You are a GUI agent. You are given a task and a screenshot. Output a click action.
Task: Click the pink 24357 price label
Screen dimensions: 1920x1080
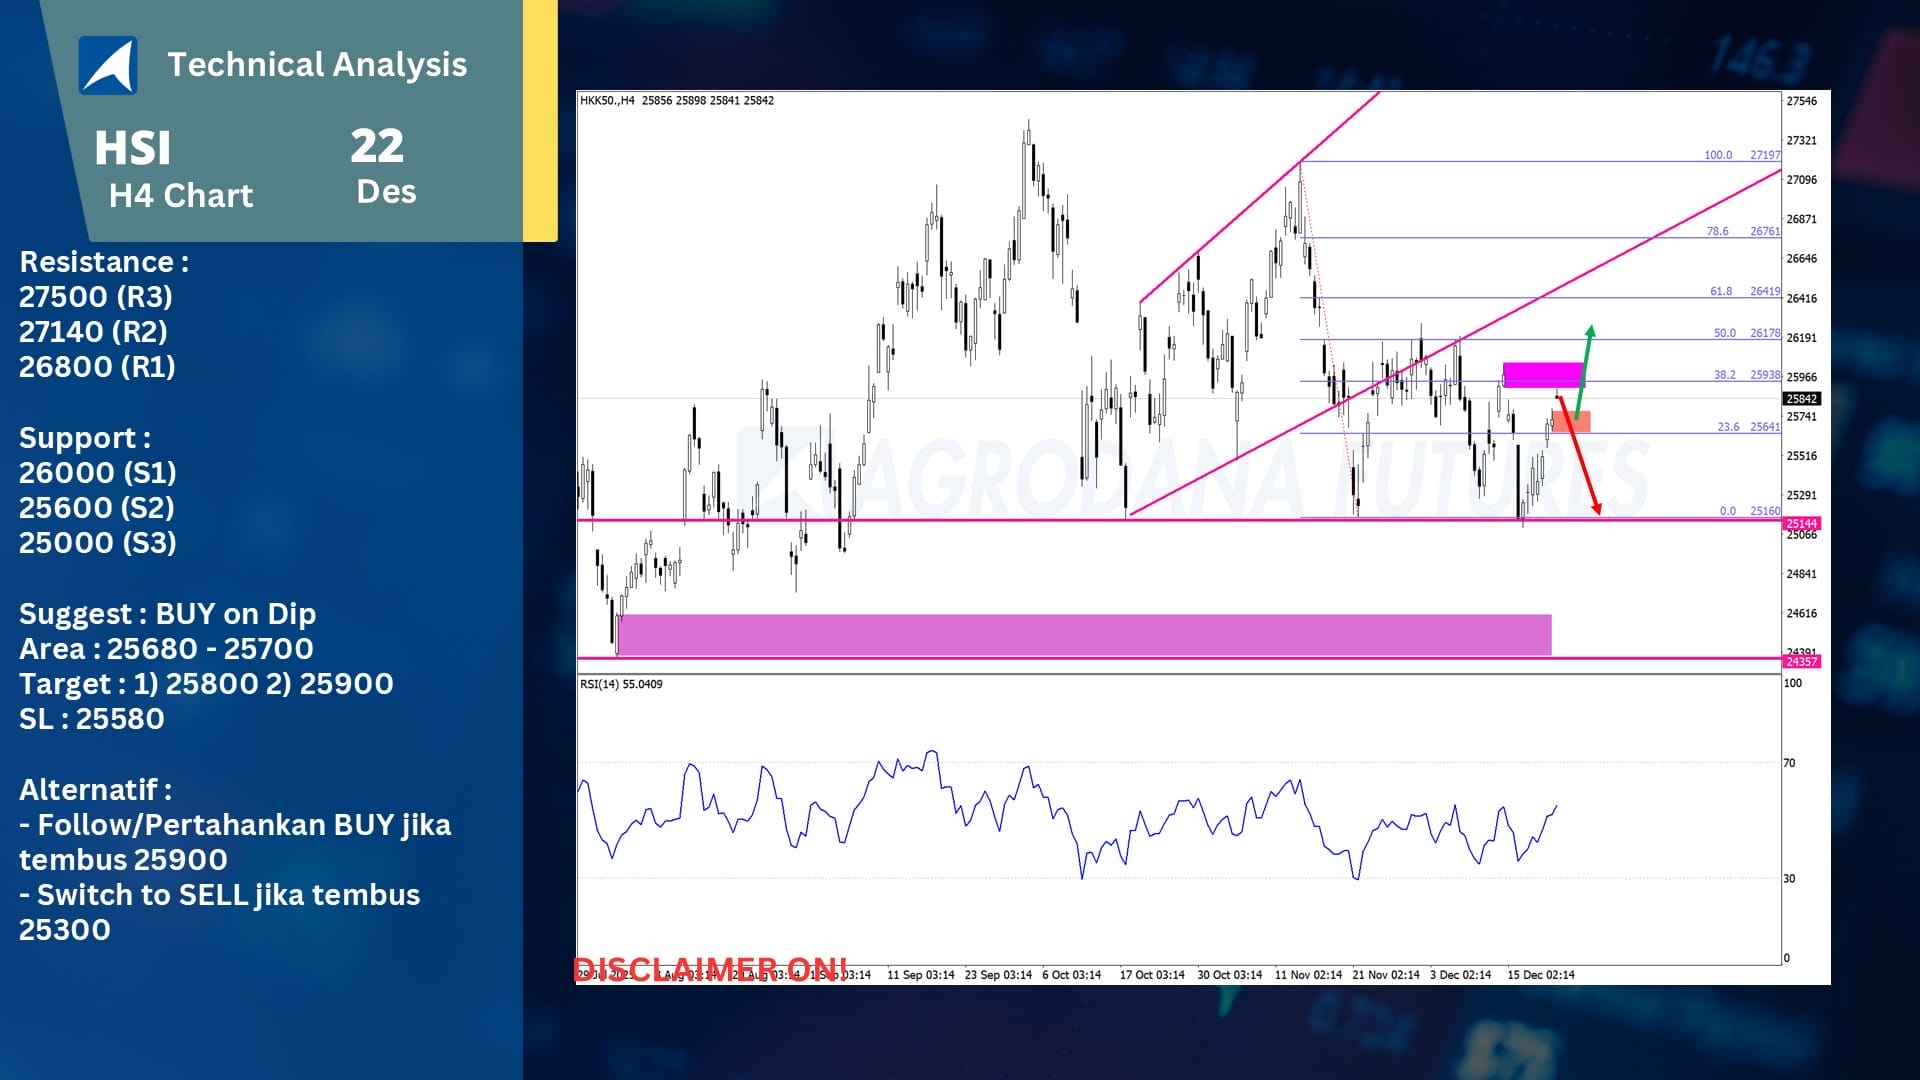click(x=1802, y=661)
